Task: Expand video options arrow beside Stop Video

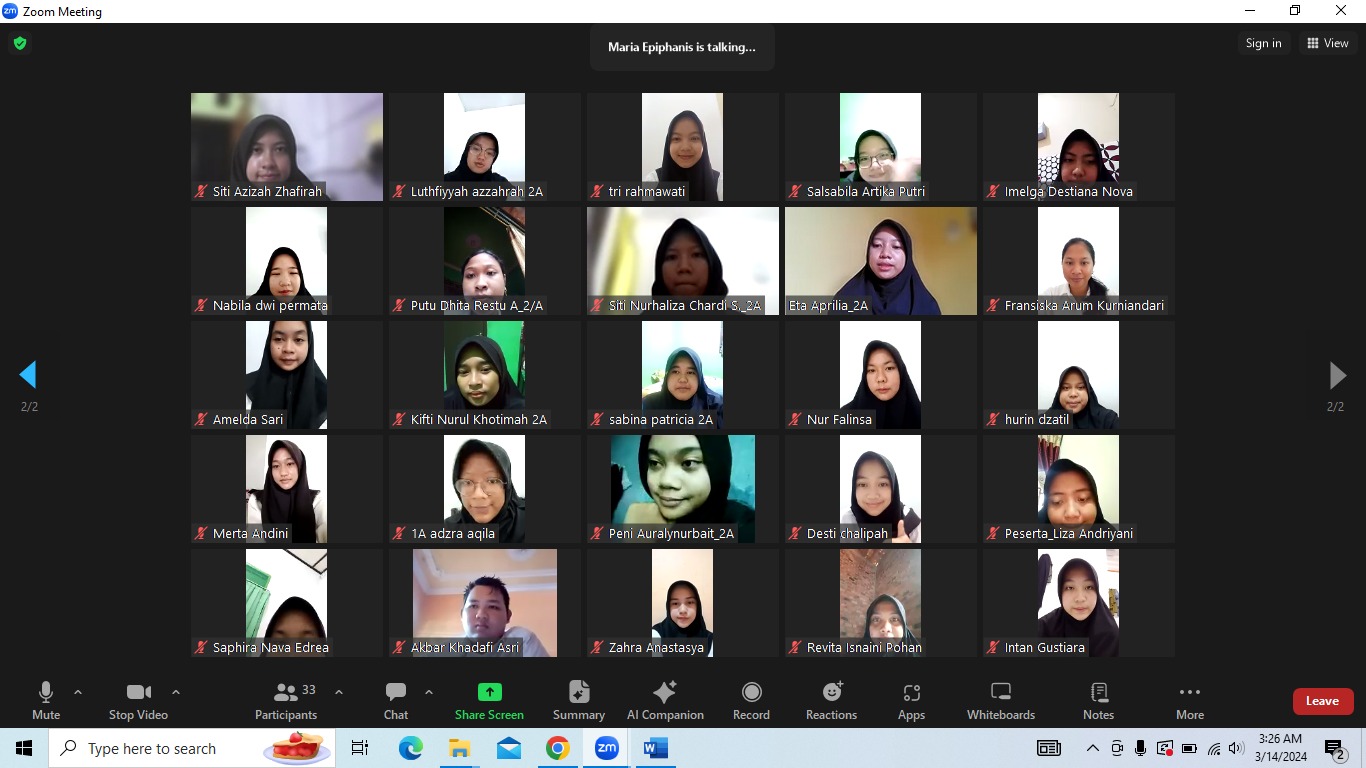Action: (x=176, y=692)
